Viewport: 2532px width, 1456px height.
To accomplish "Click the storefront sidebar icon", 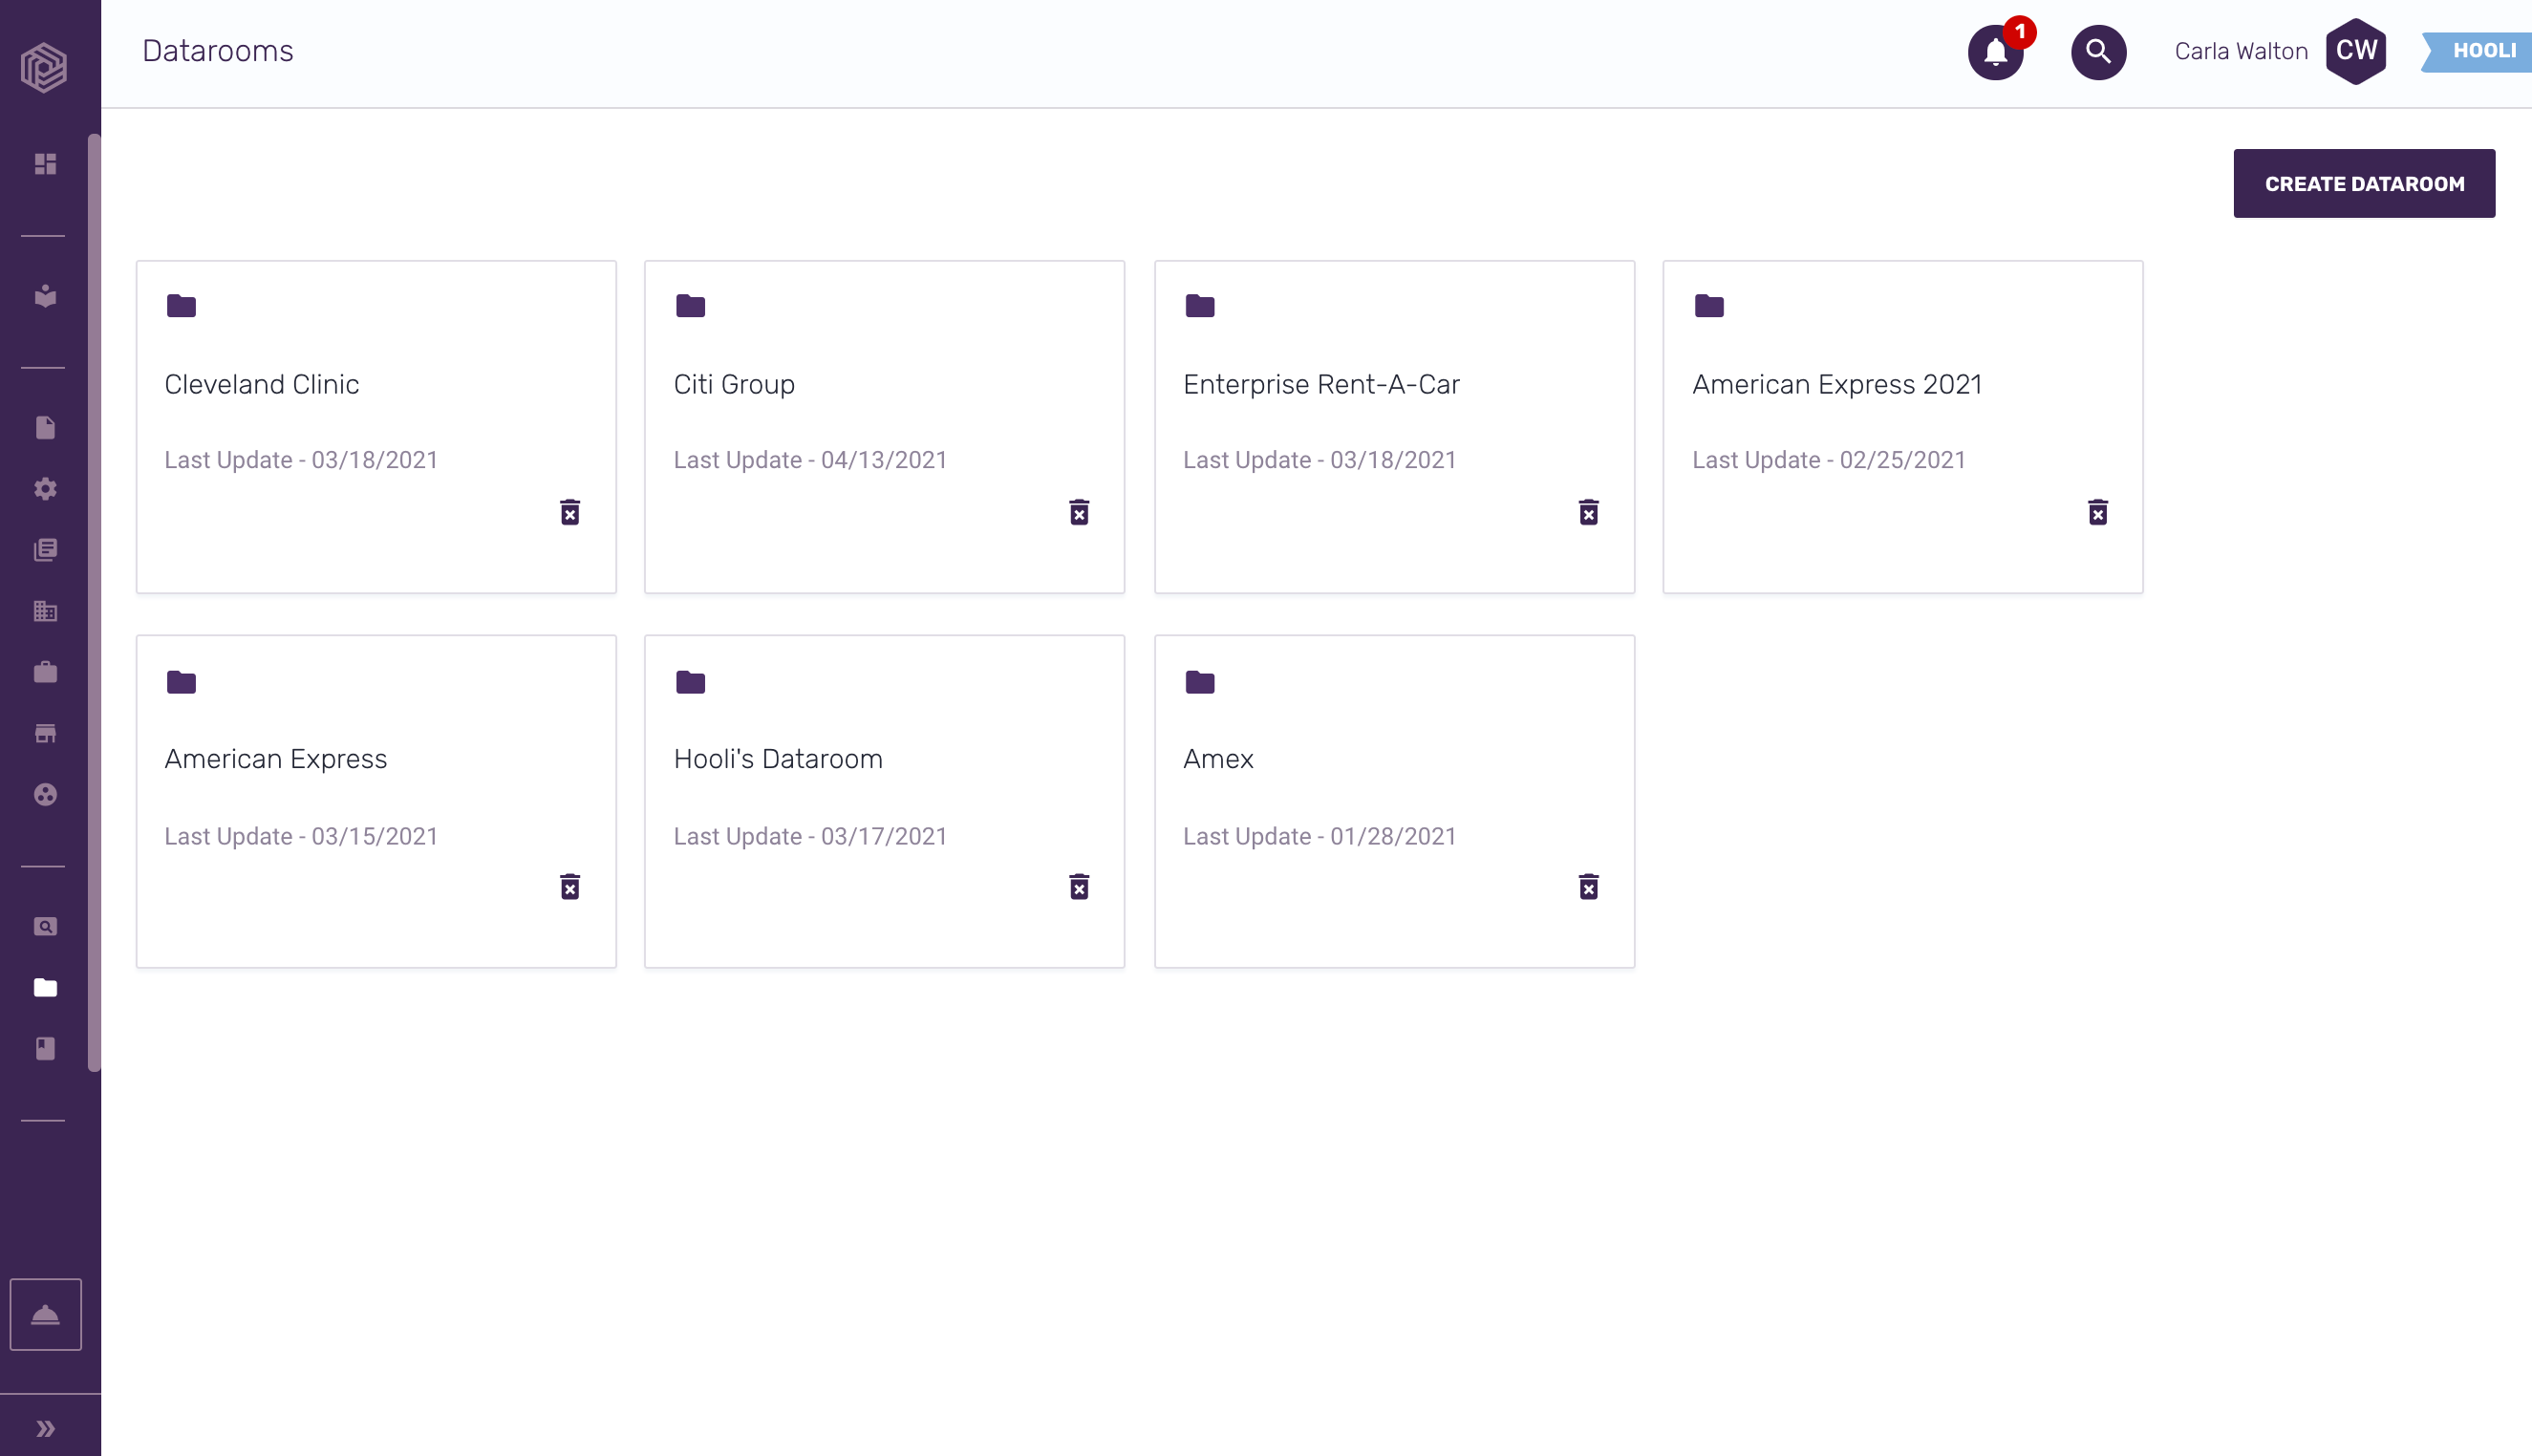I will tap(45, 733).
